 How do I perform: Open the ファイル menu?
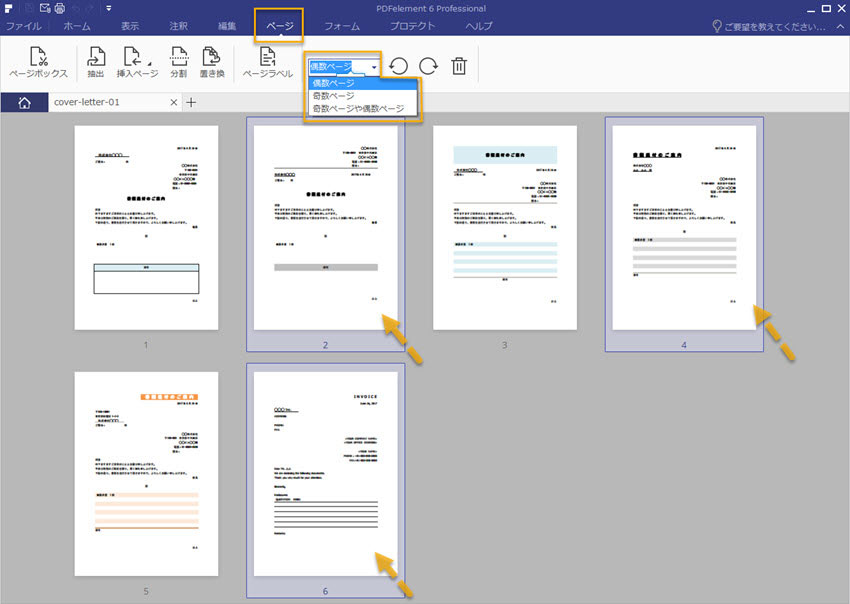point(23,26)
